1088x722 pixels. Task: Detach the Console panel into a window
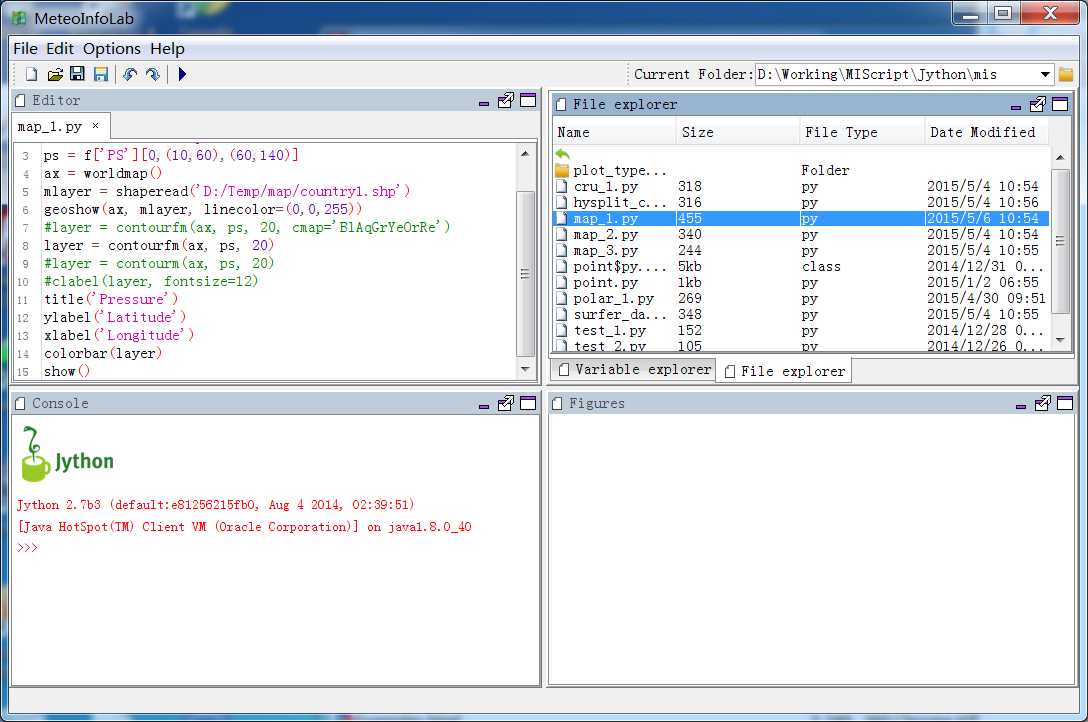click(x=506, y=403)
